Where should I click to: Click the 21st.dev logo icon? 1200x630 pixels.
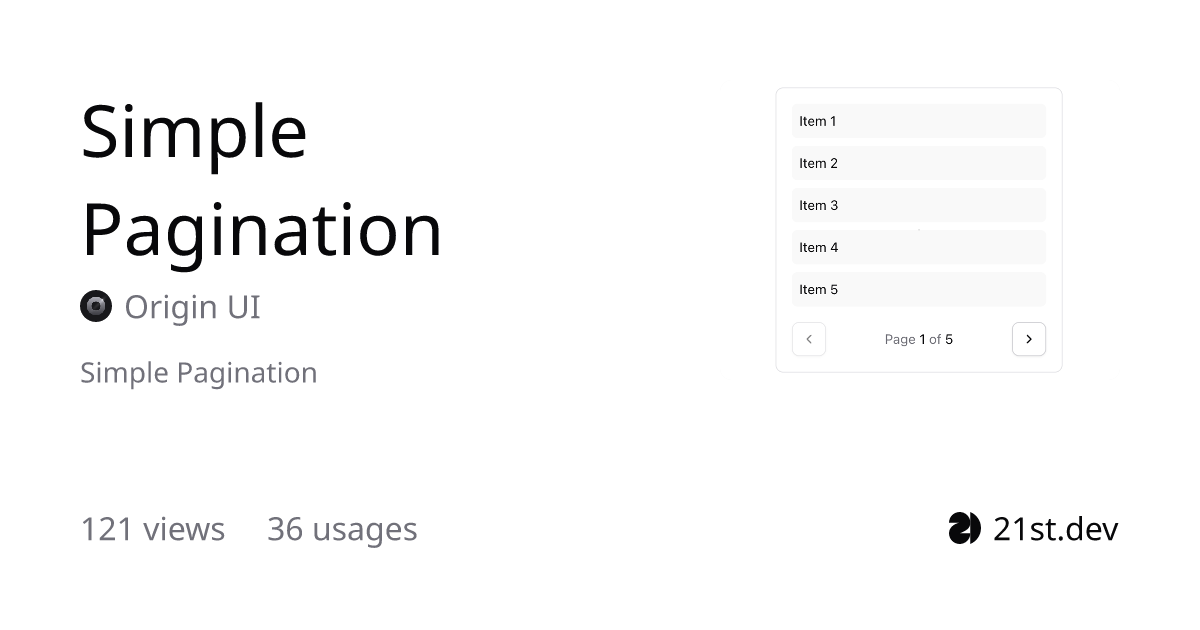coord(965,528)
